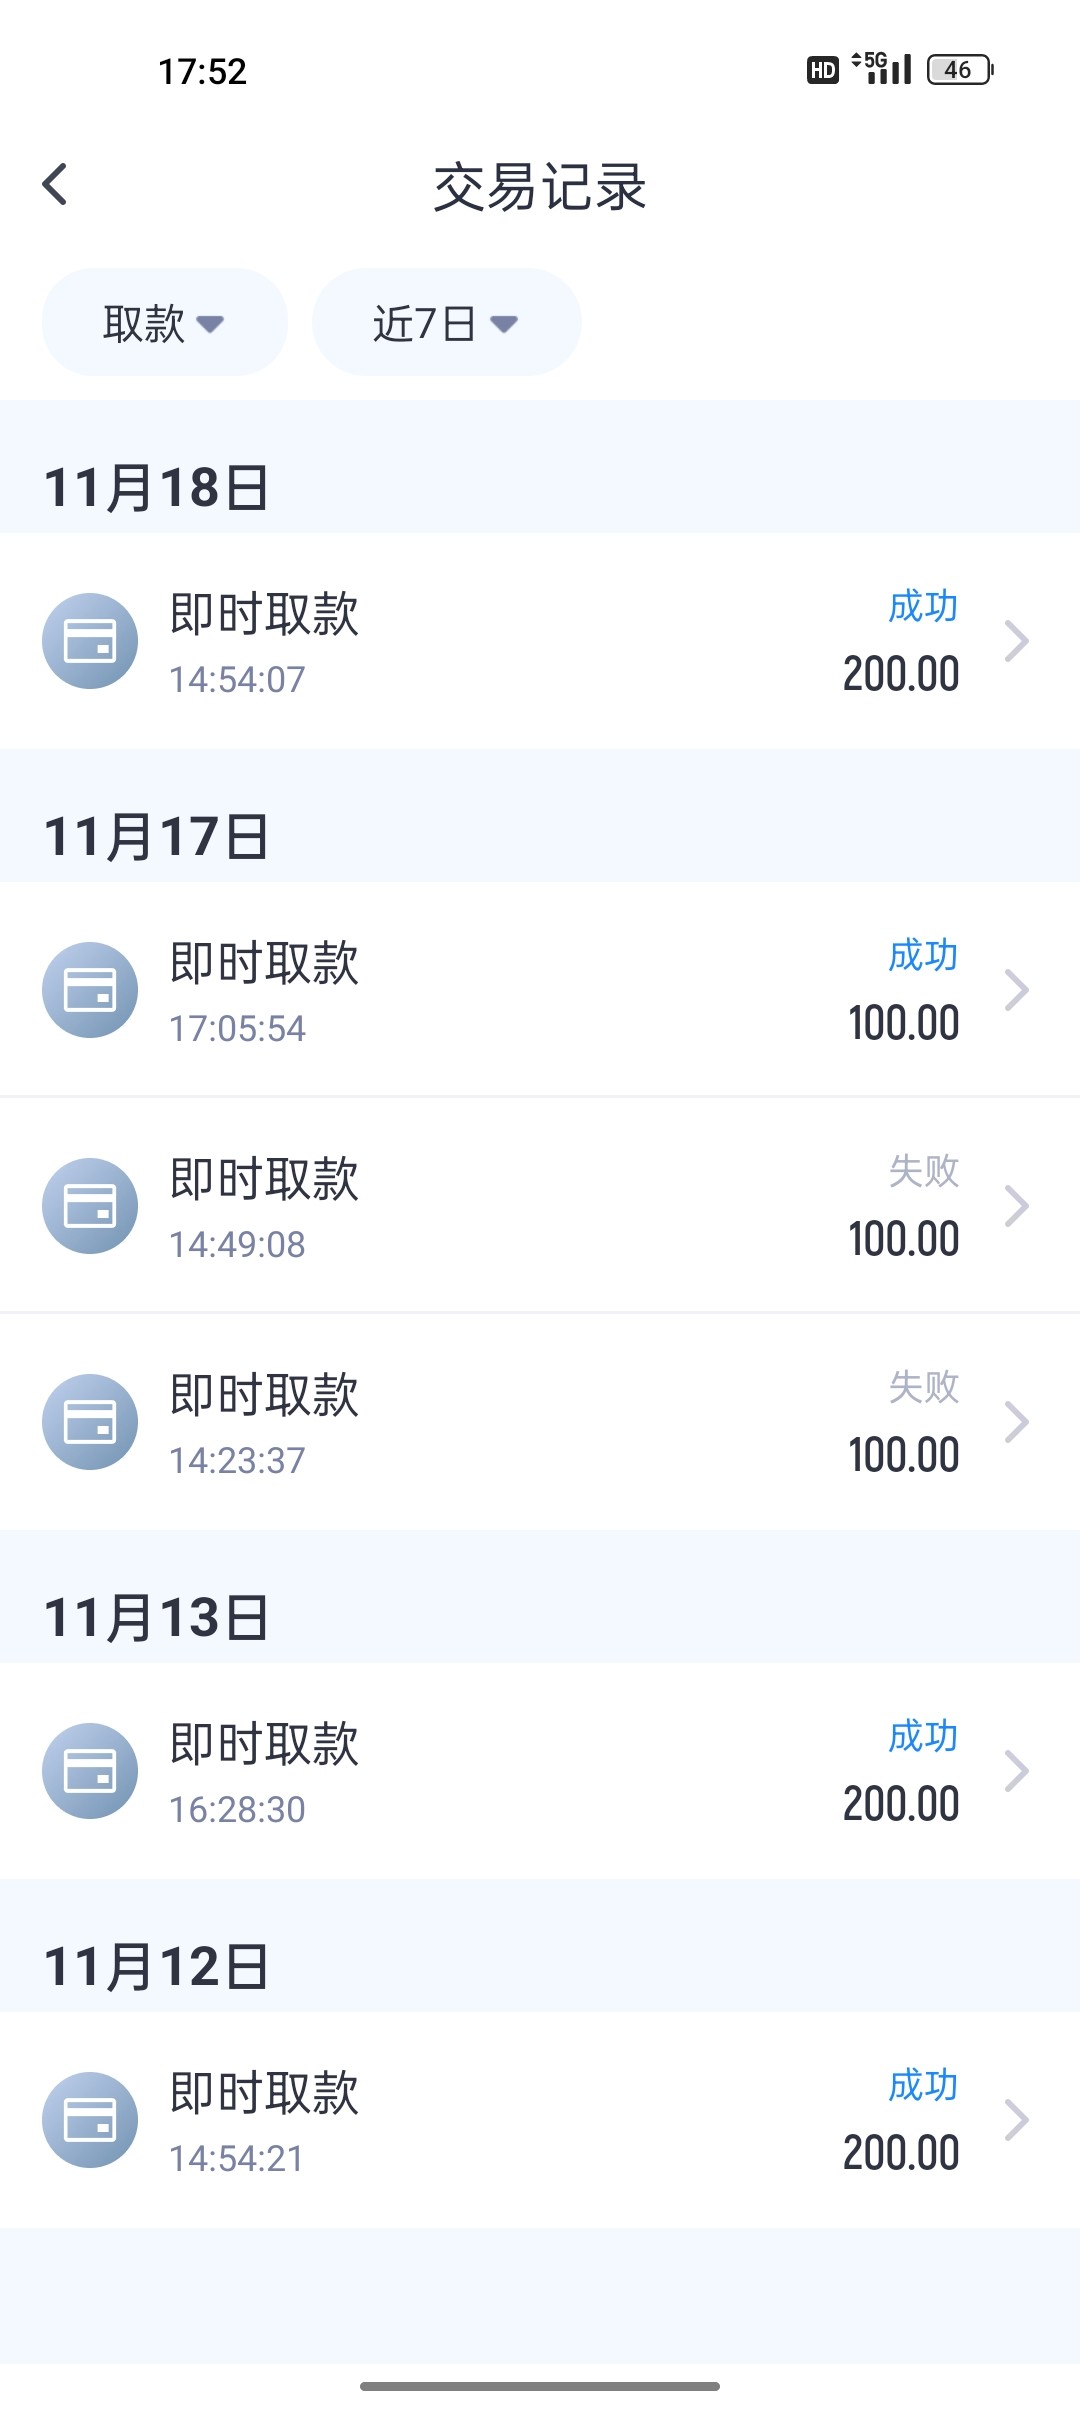Open the 近7日 date range dropdown
Viewport: 1080px width, 2412px height.
click(446, 323)
